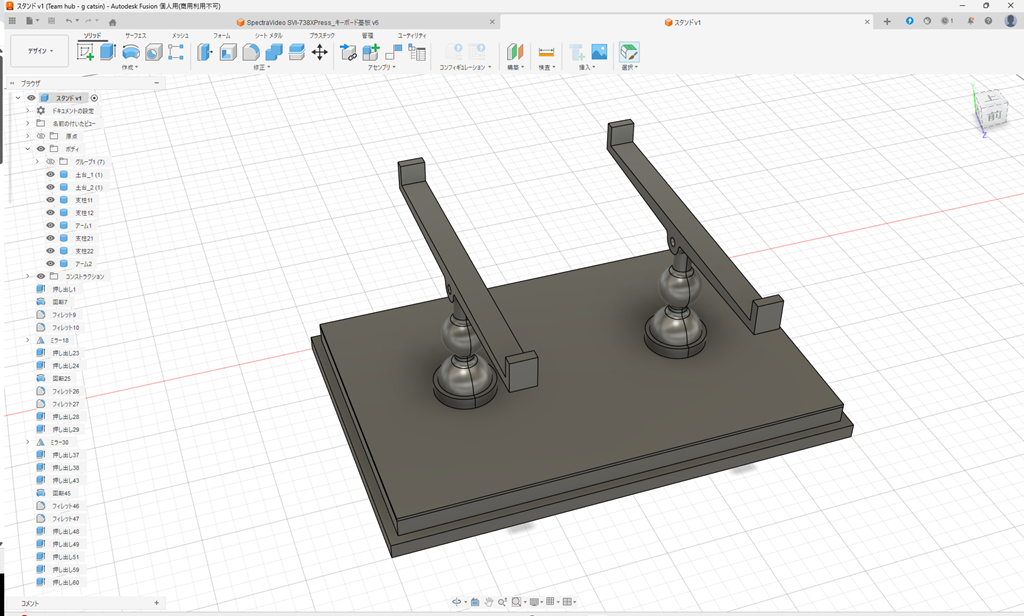Click the Fit view icon
The height and width of the screenshot is (616, 1024).
click(x=516, y=602)
